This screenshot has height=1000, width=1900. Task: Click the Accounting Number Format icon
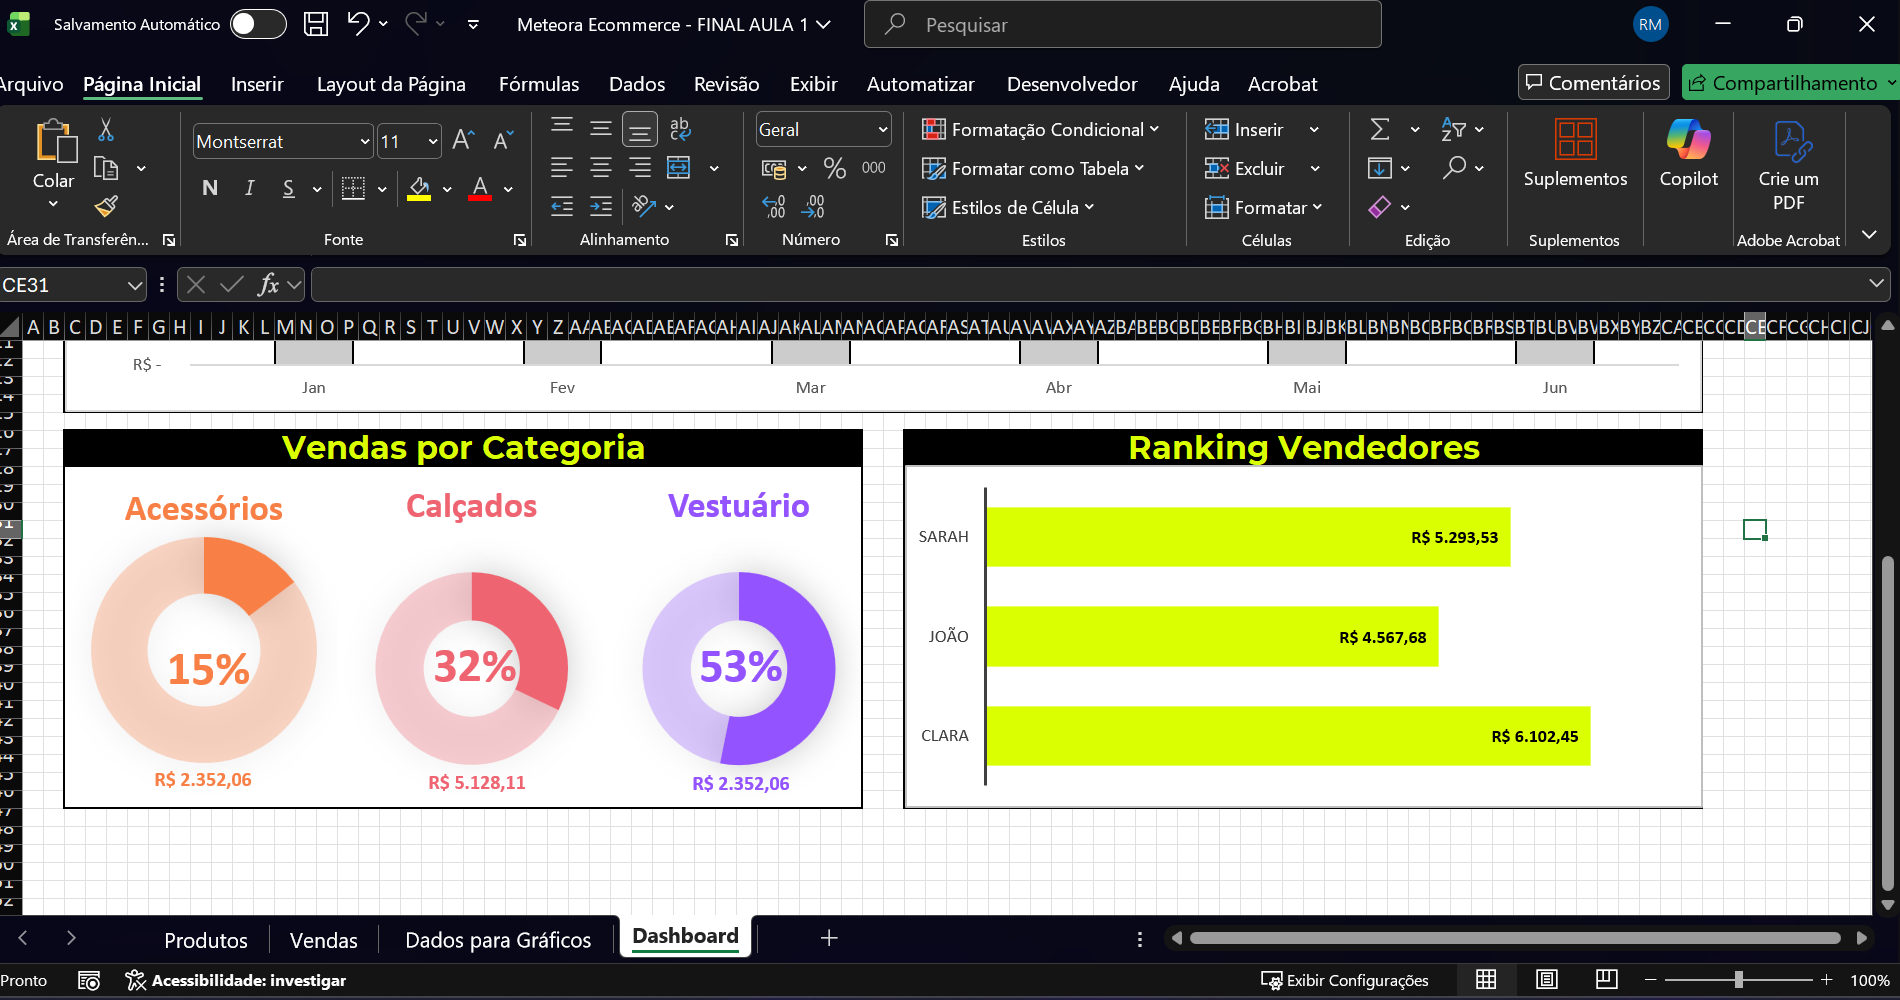click(774, 168)
